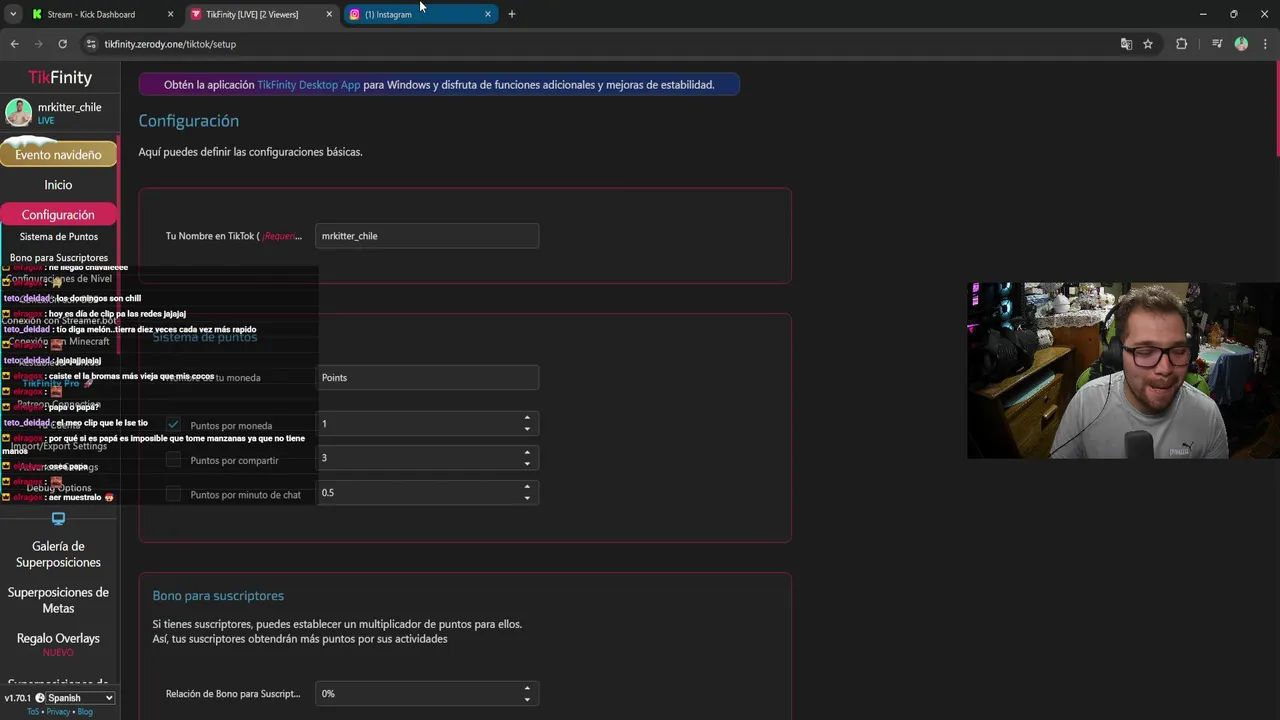Reload the TikFinity page

pyautogui.click(x=63, y=44)
